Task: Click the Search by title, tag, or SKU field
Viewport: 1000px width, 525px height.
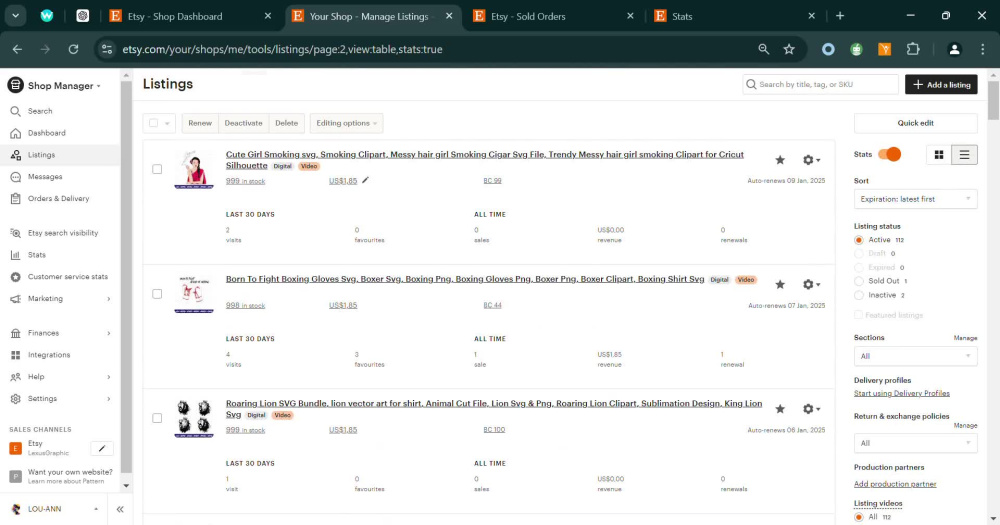Action: click(x=820, y=84)
